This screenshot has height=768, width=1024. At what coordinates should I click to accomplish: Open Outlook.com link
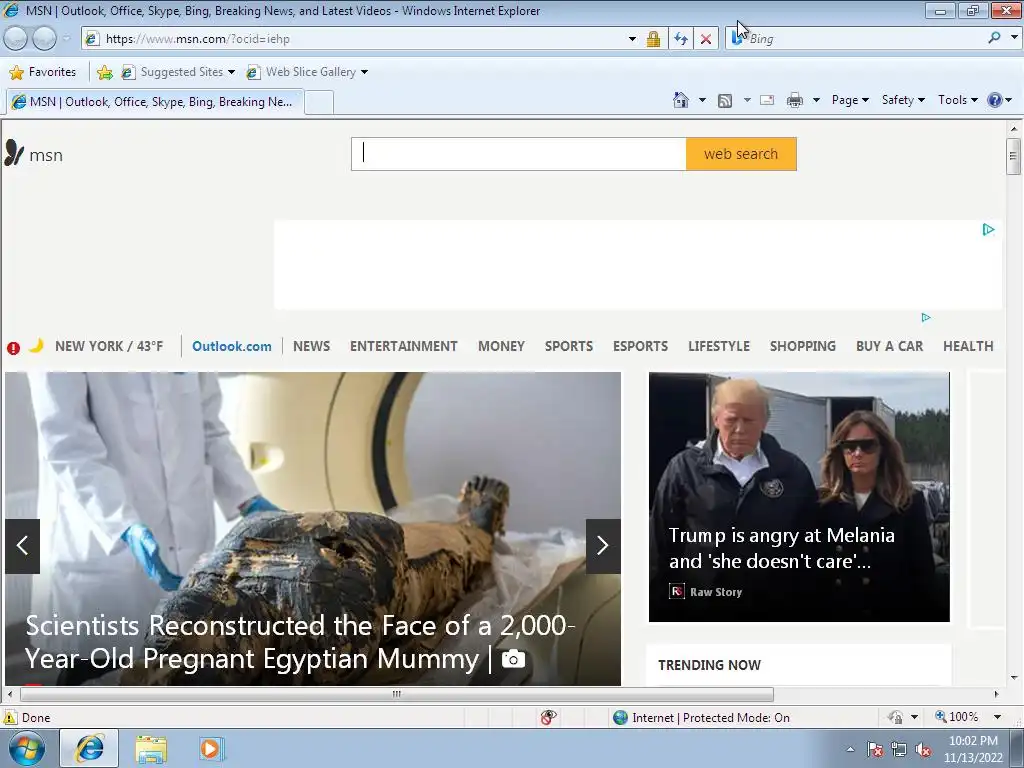point(232,346)
